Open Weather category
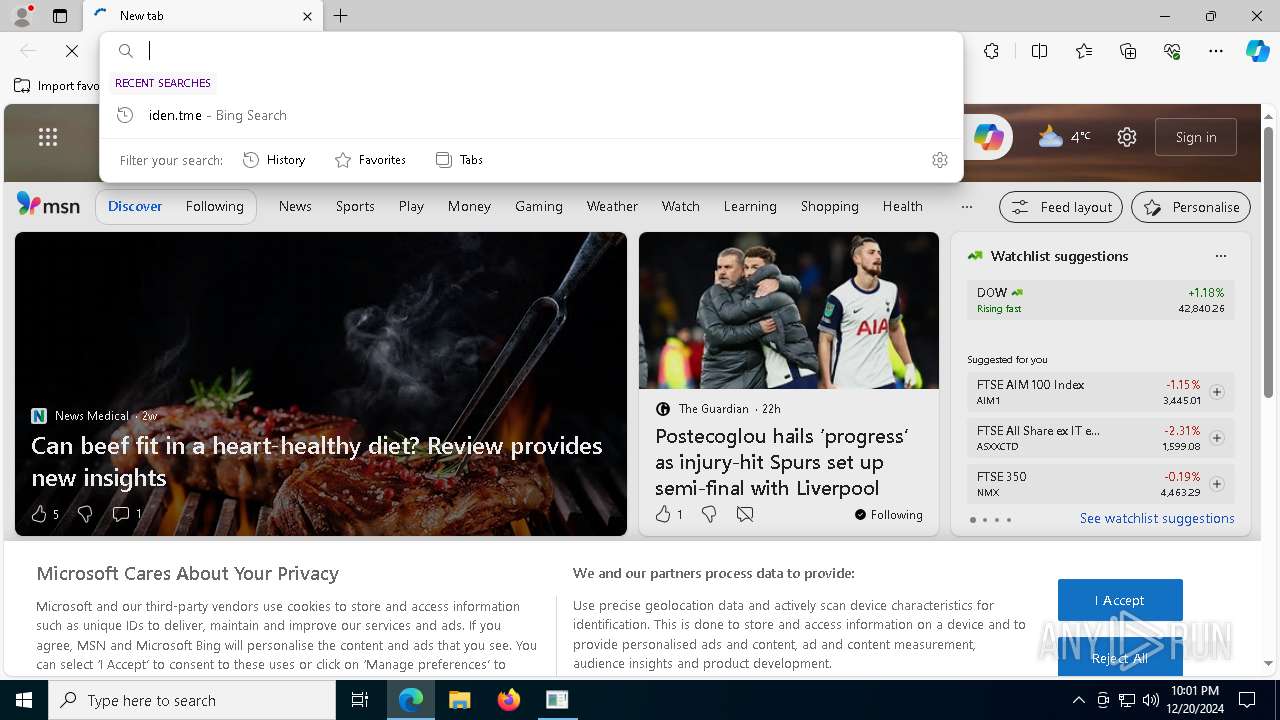 pyautogui.click(x=612, y=206)
